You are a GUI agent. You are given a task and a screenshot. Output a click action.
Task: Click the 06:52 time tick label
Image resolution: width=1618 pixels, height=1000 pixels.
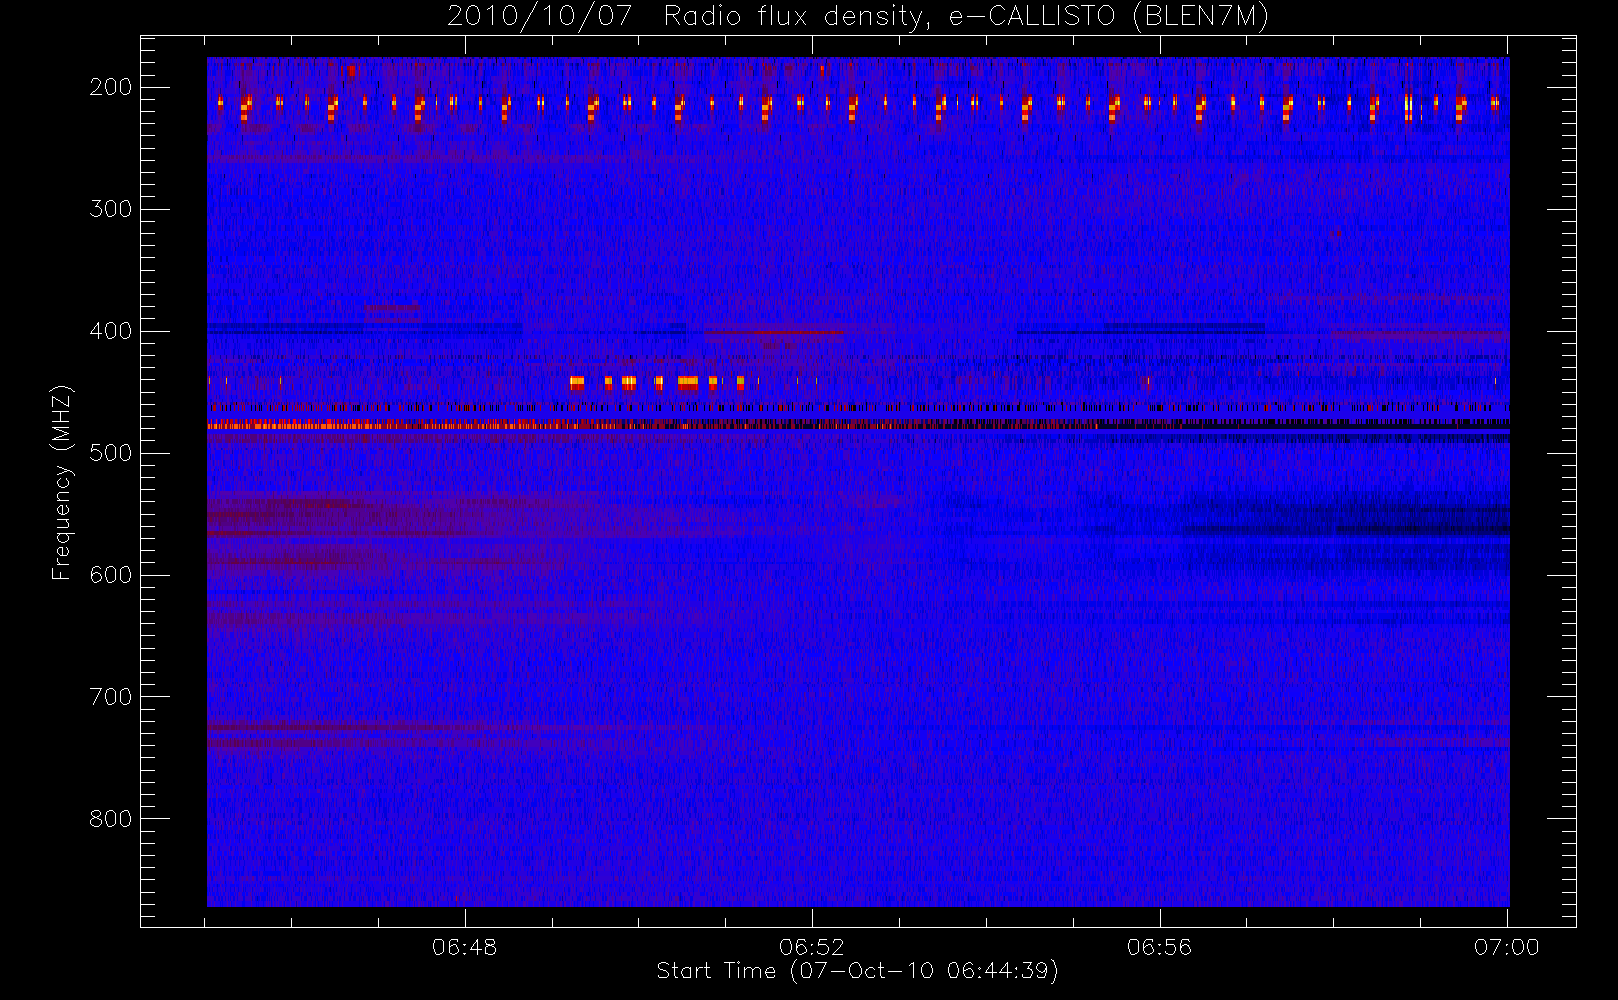[x=812, y=947]
